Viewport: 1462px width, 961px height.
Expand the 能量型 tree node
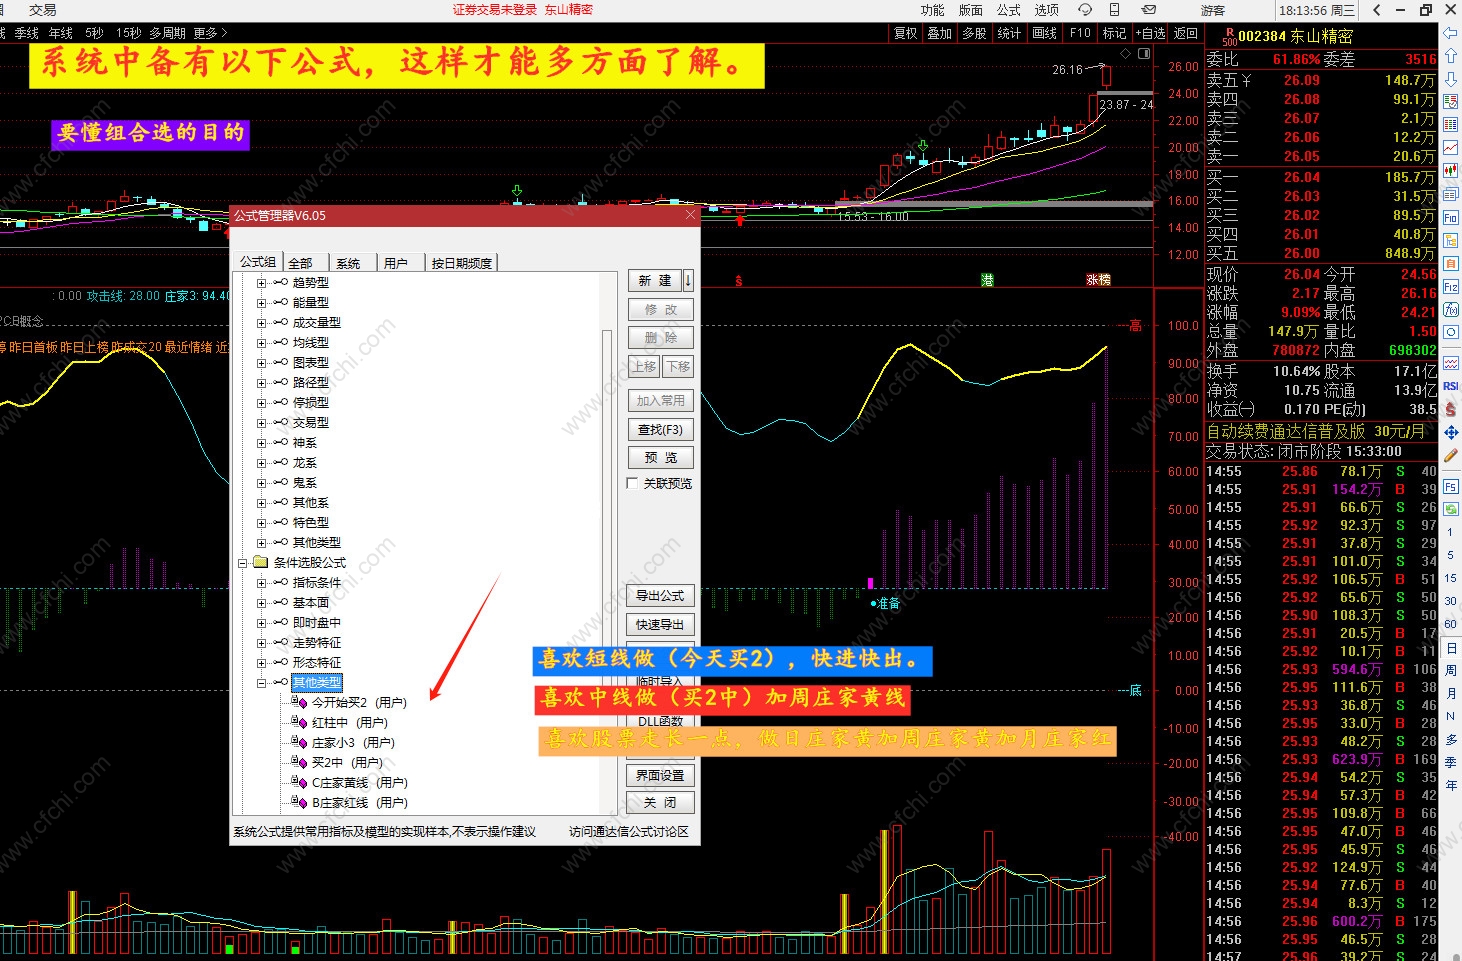pyautogui.click(x=261, y=303)
